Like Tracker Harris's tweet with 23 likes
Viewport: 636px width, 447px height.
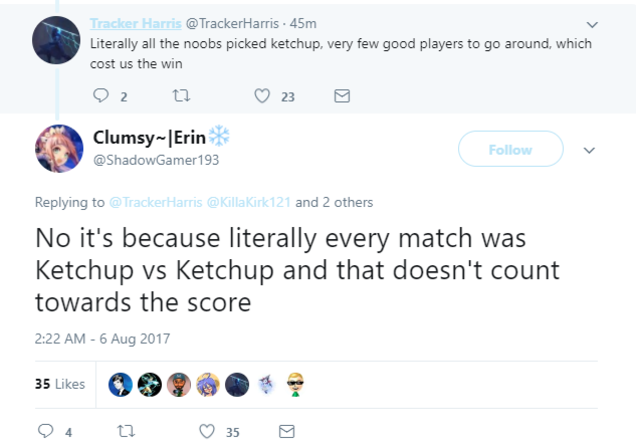click(x=262, y=96)
